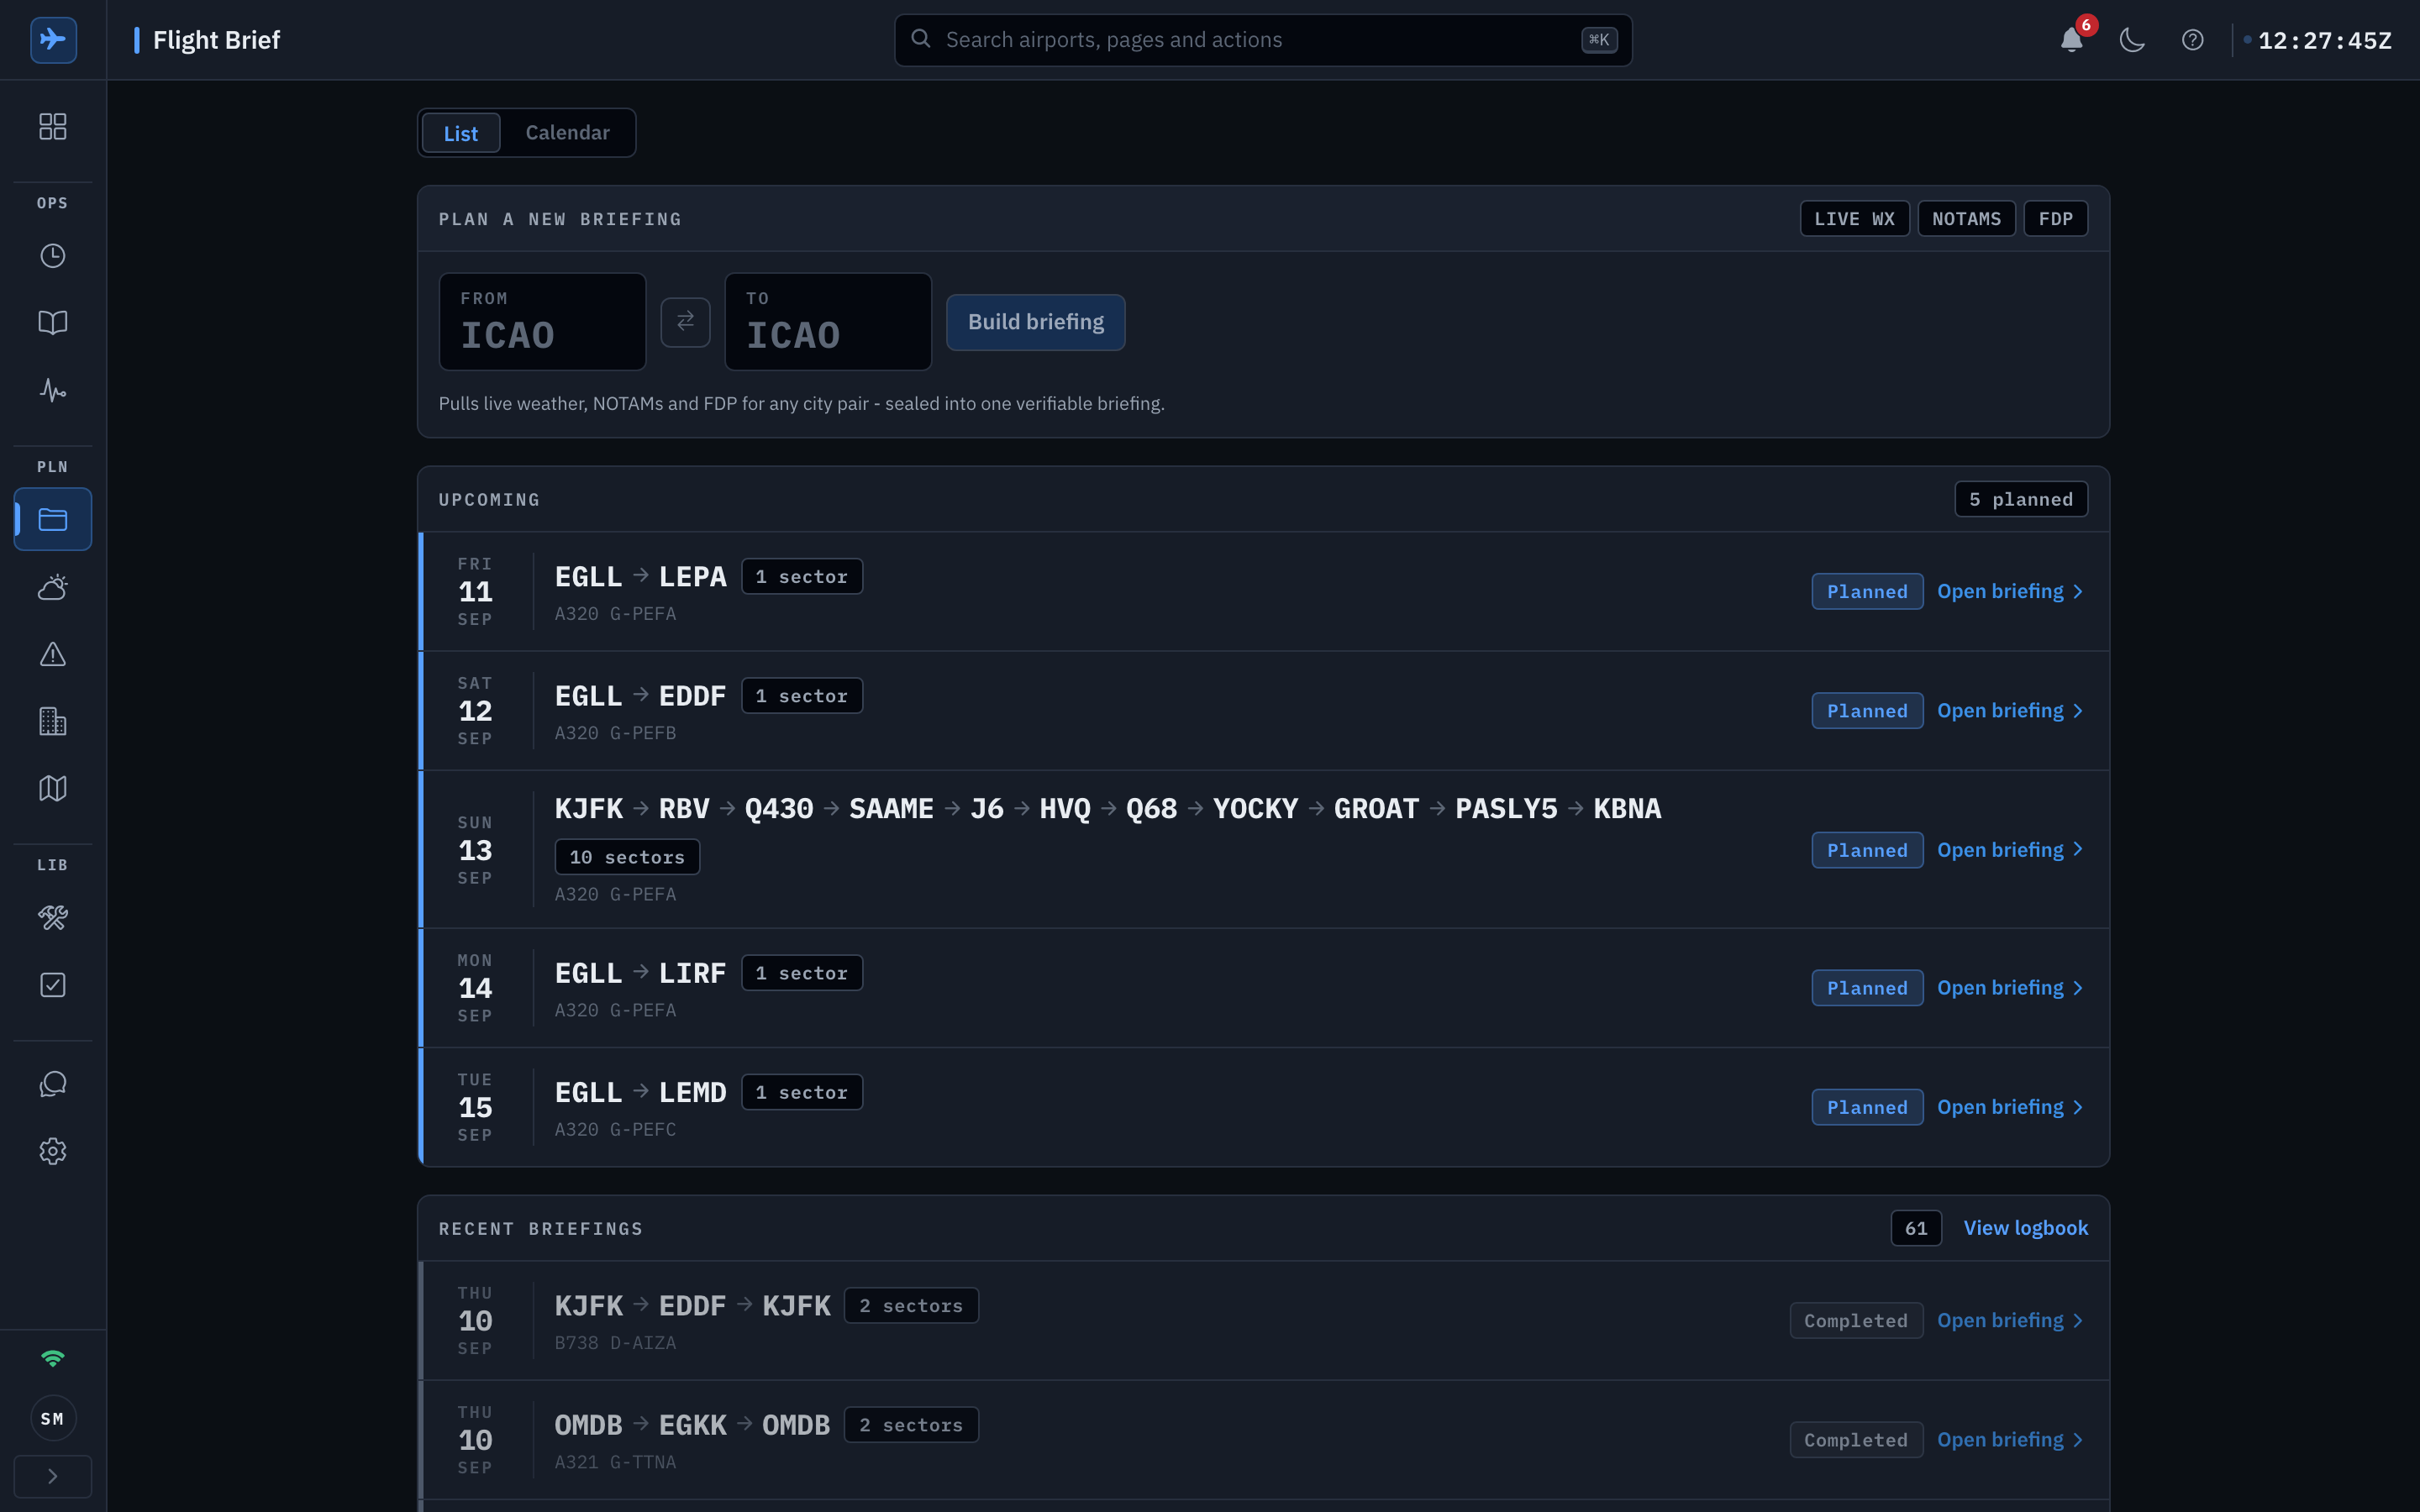
Task: Open the tools icon under LIB
Action: click(x=53, y=917)
